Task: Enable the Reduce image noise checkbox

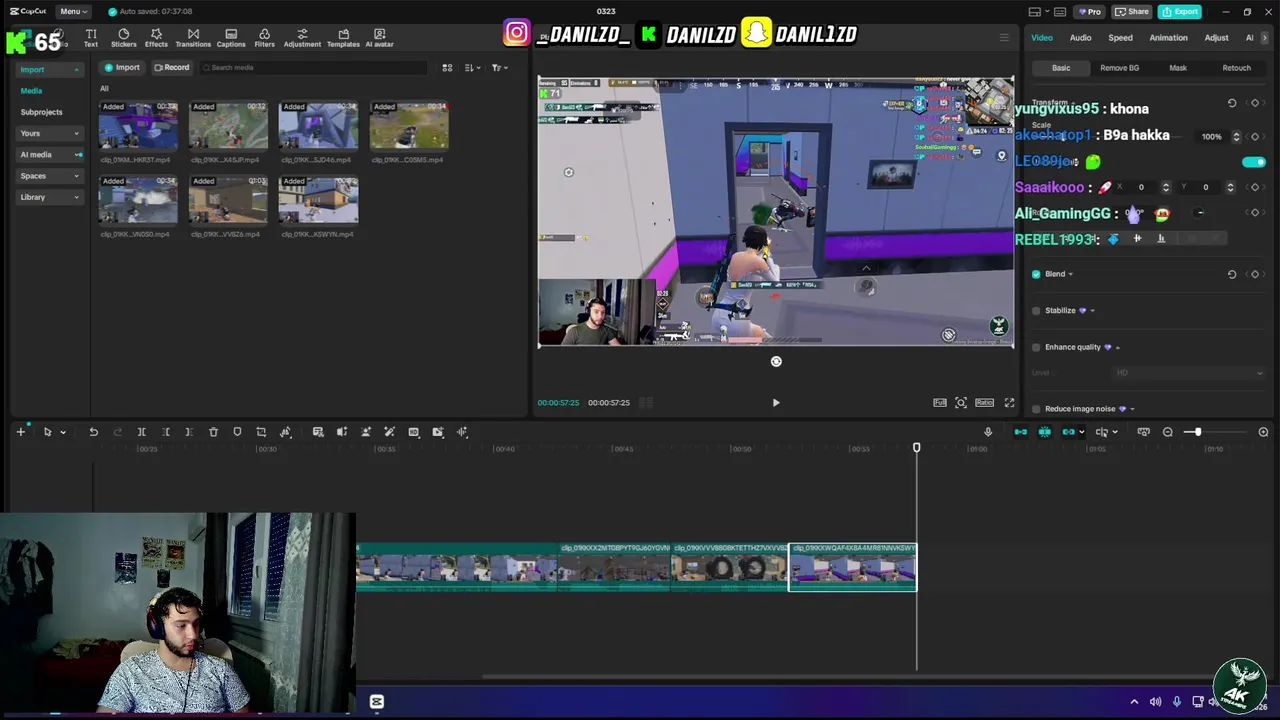Action: click(x=1036, y=409)
